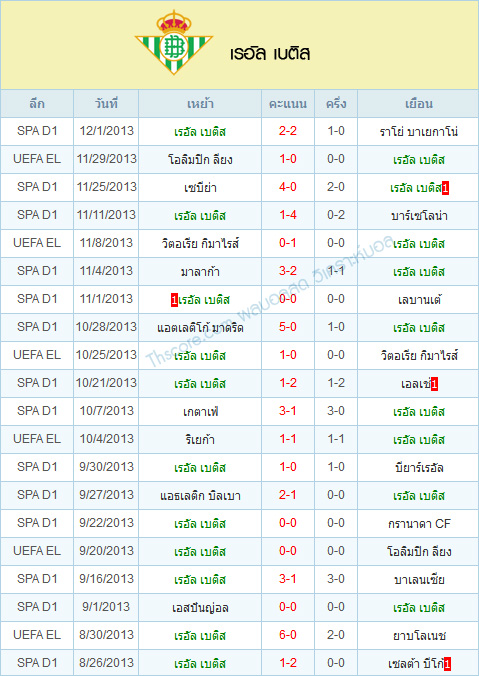Click the เยือน column header
The width and height of the screenshot is (479, 676).
418,103
